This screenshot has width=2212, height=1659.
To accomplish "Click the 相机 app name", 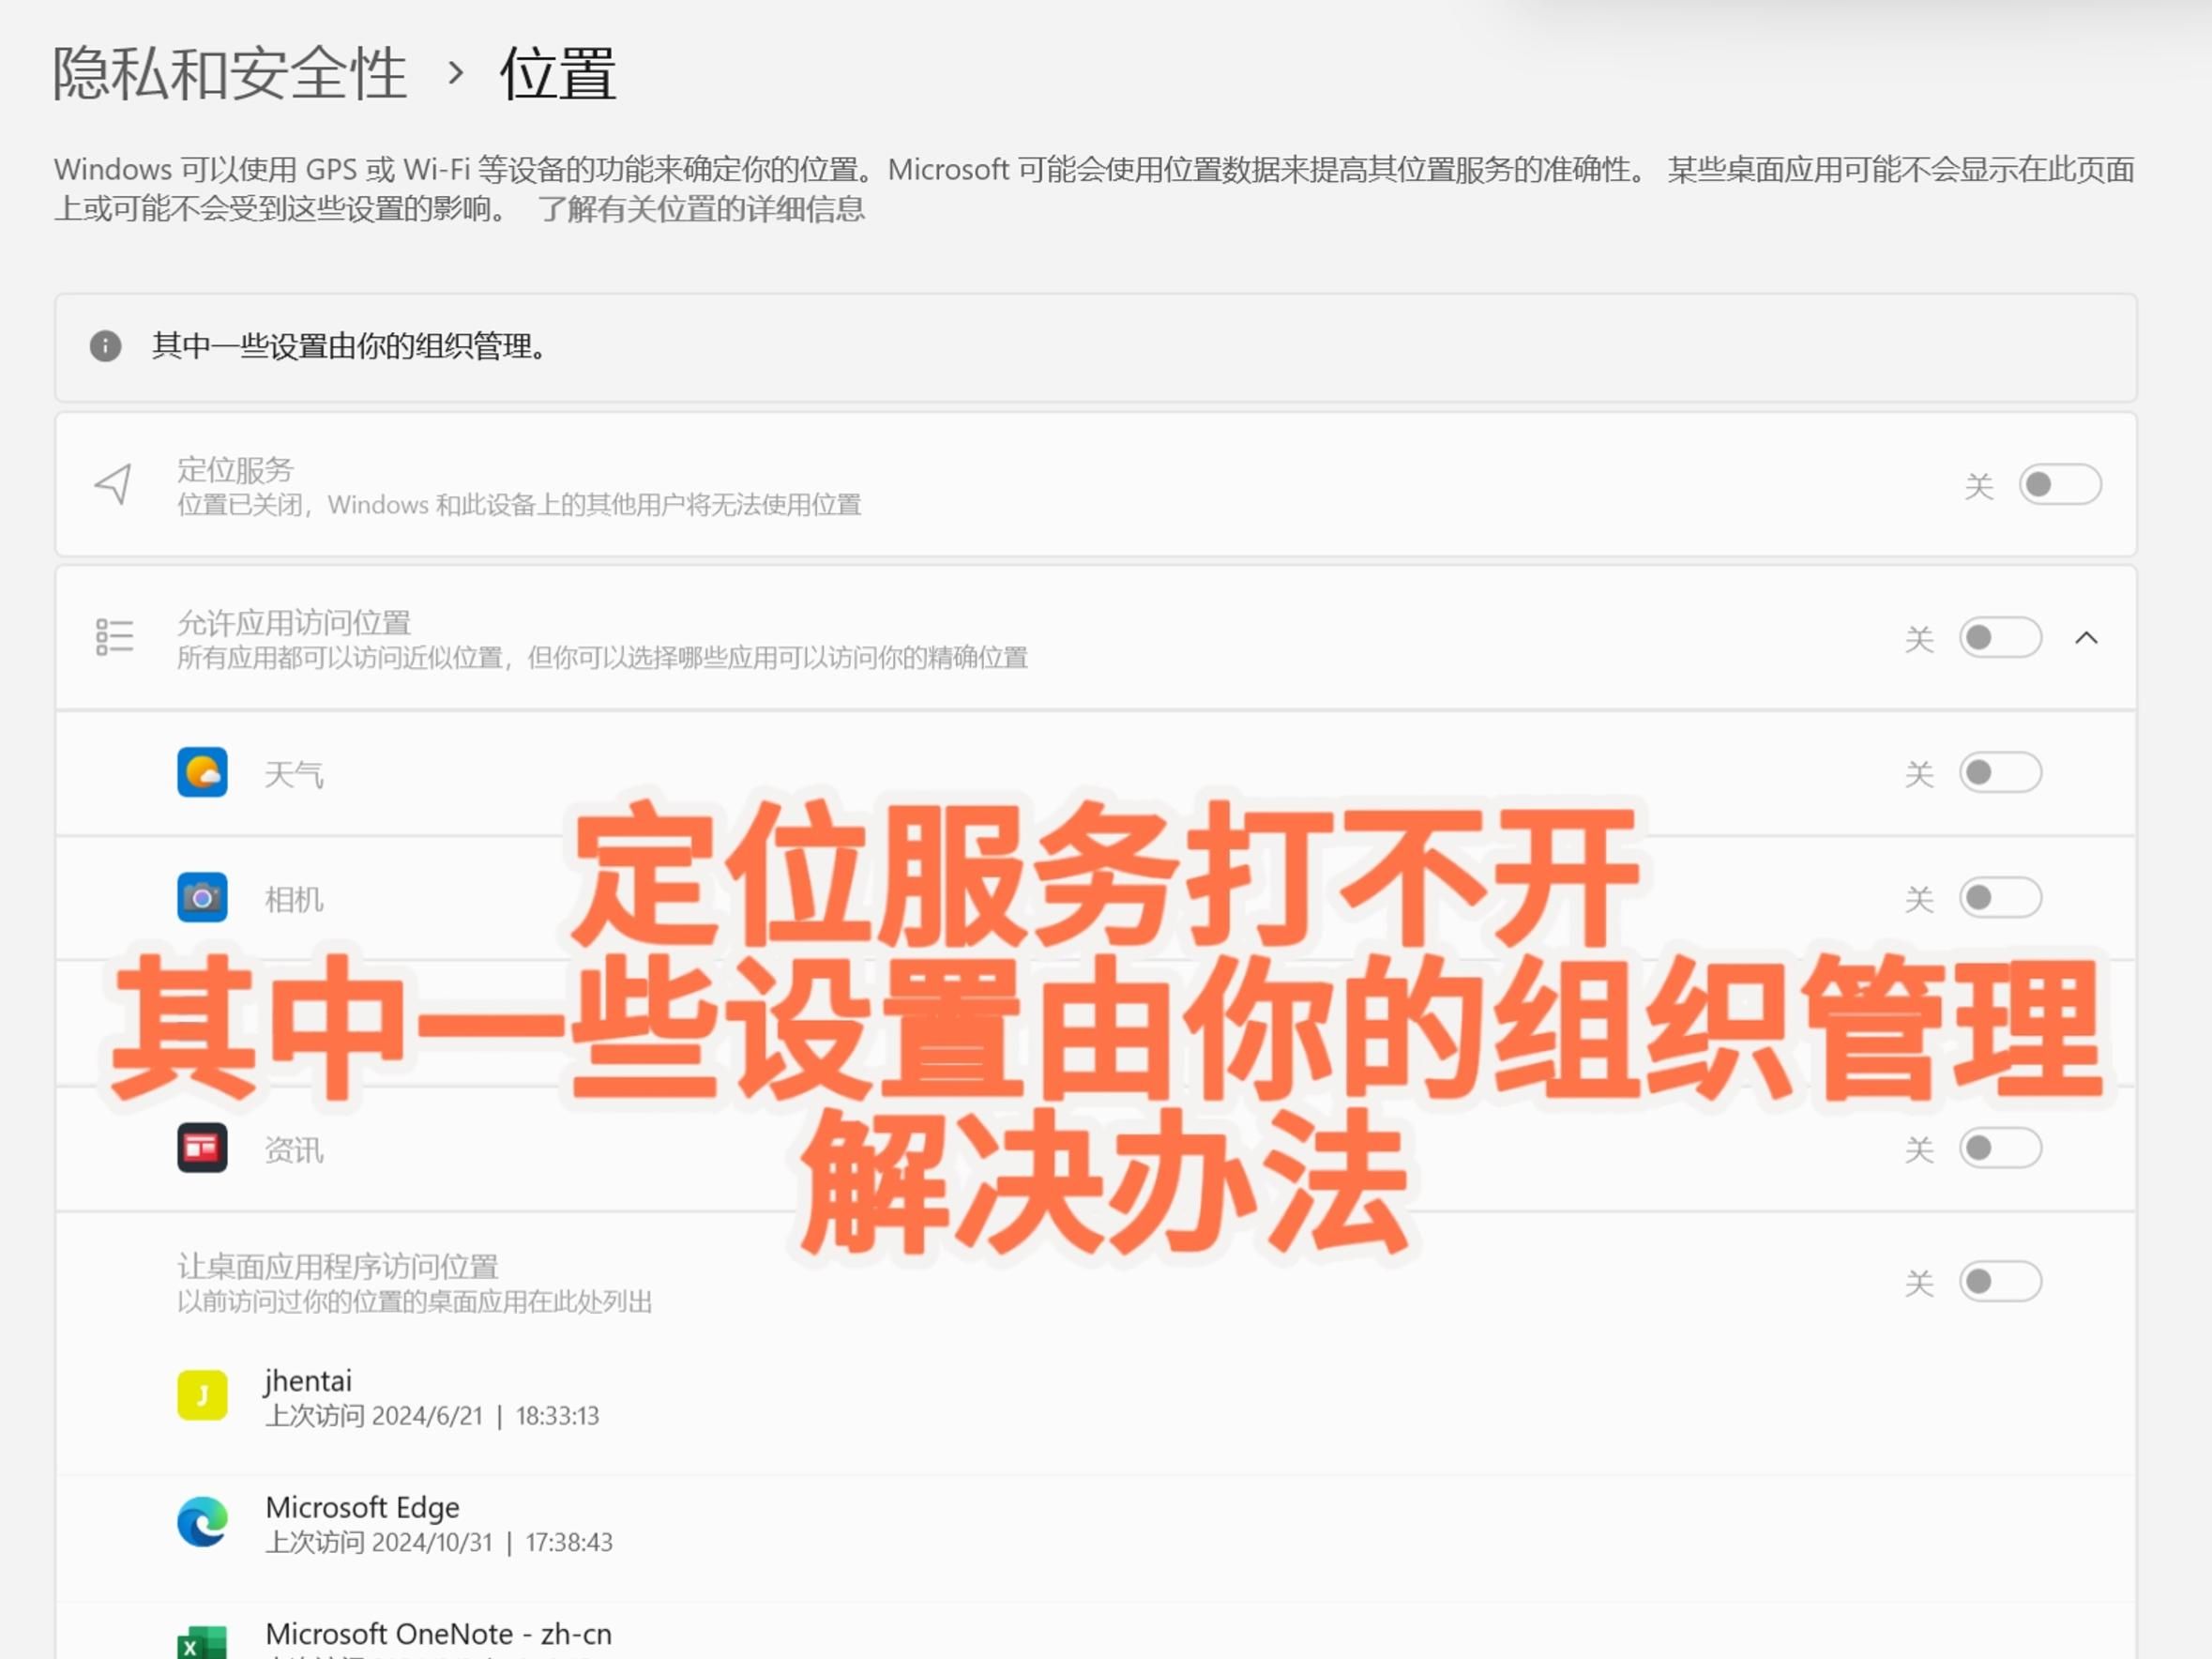I will click(294, 900).
